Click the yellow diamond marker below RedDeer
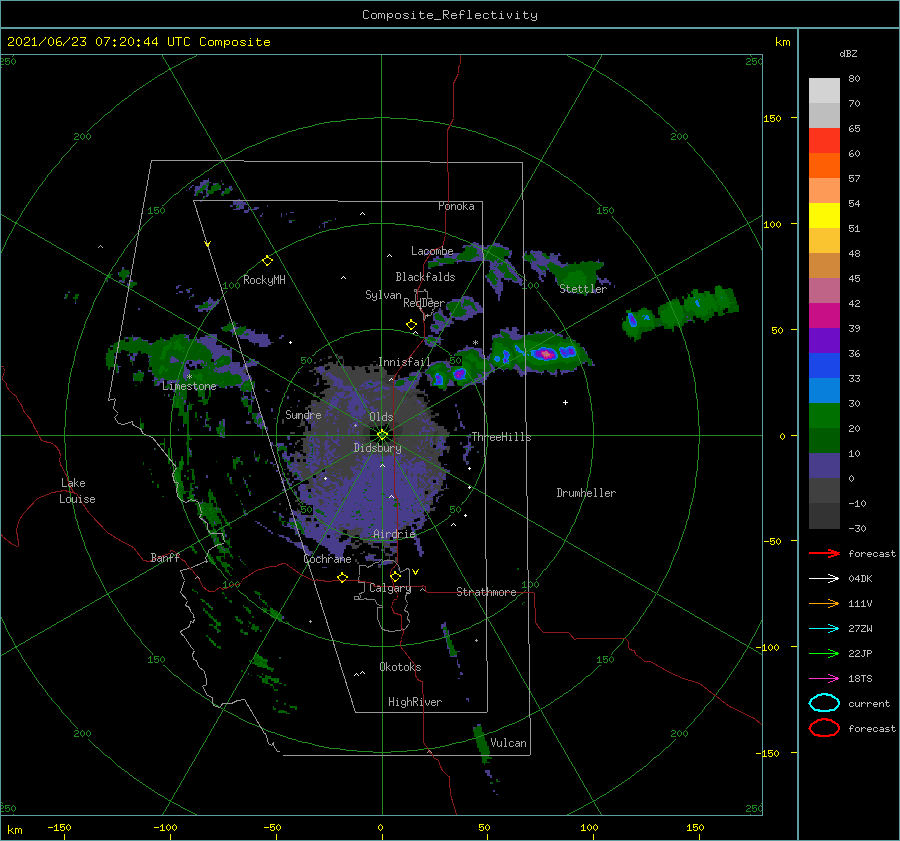This screenshot has width=900, height=841. (x=412, y=325)
